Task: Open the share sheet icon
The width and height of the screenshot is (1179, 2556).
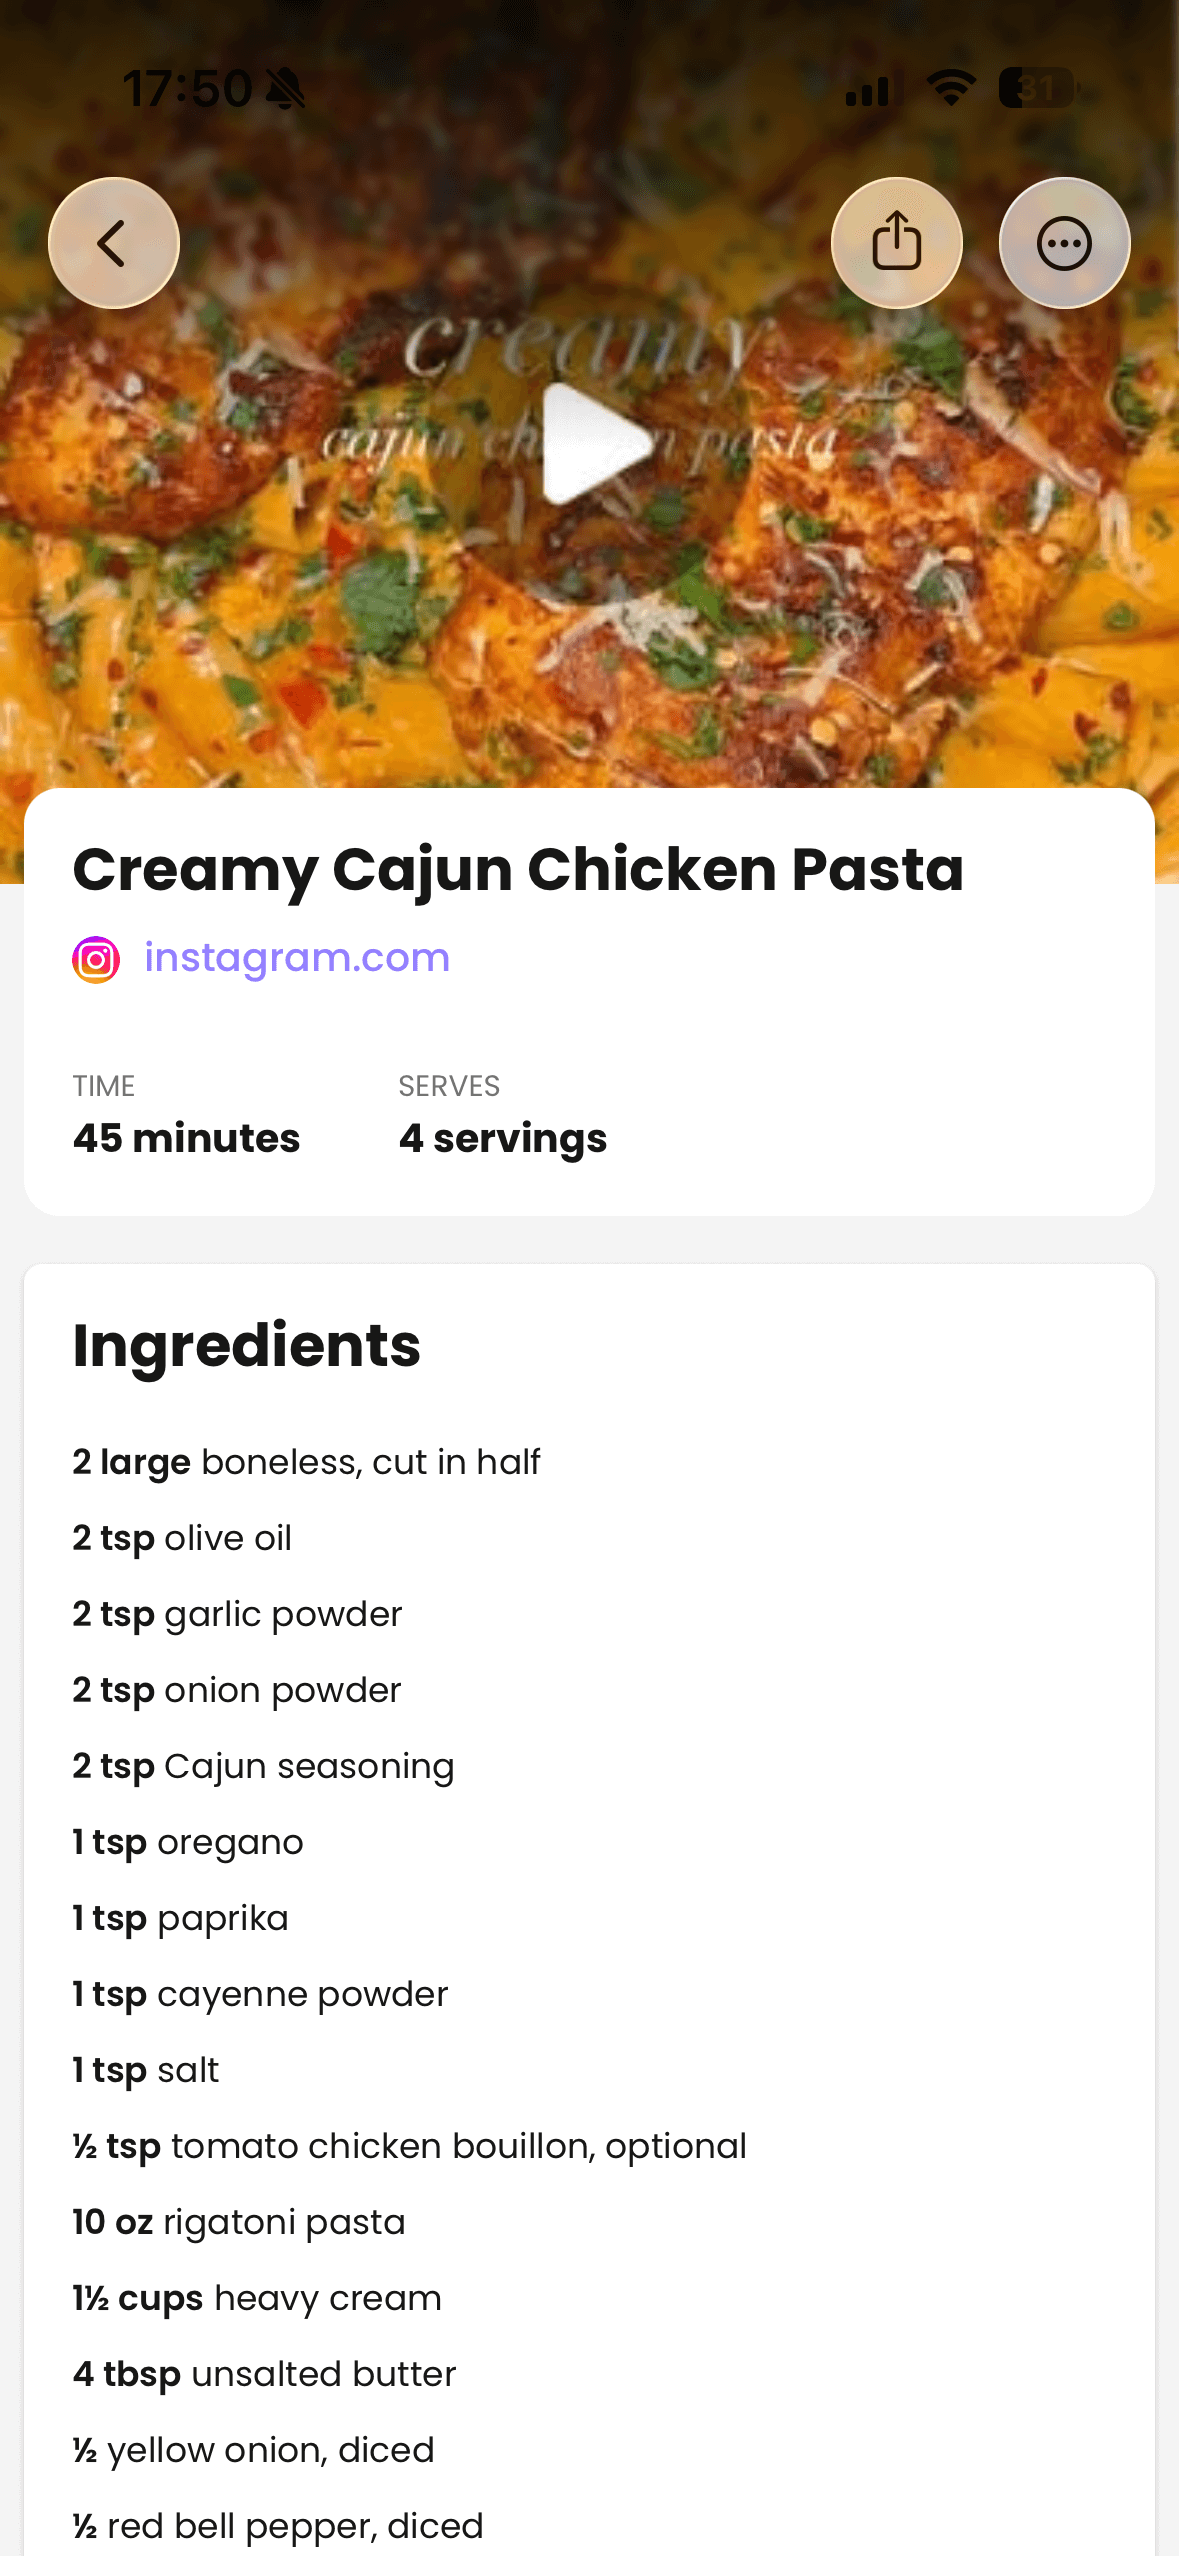Action: [896, 243]
